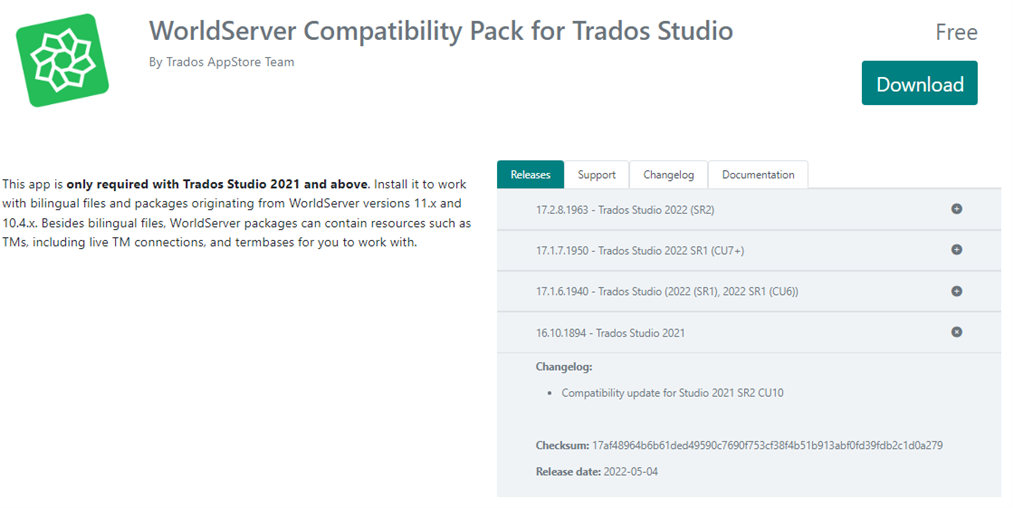Screen dimensions: 1013x508
Task: Expand the 17.2.8.1963 release plus icon
Action: [x=957, y=209]
